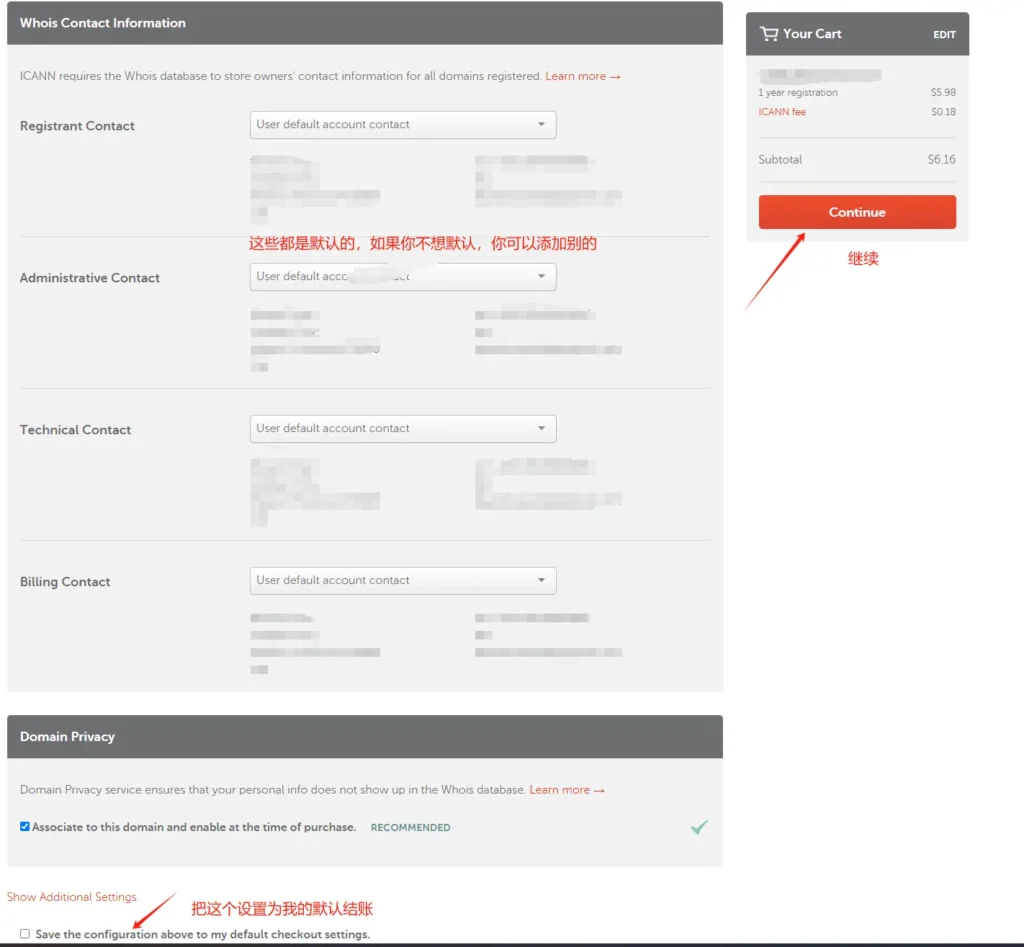Click the ICANN fee link in cart
This screenshot has width=1024, height=947.
click(782, 112)
